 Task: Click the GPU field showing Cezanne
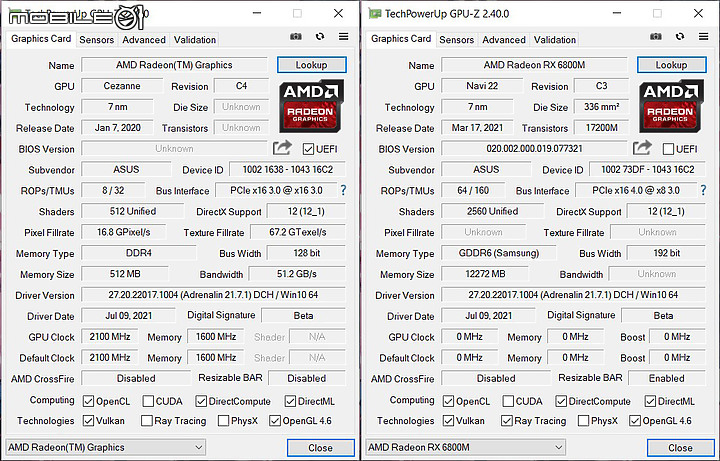(x=122, y=85)
